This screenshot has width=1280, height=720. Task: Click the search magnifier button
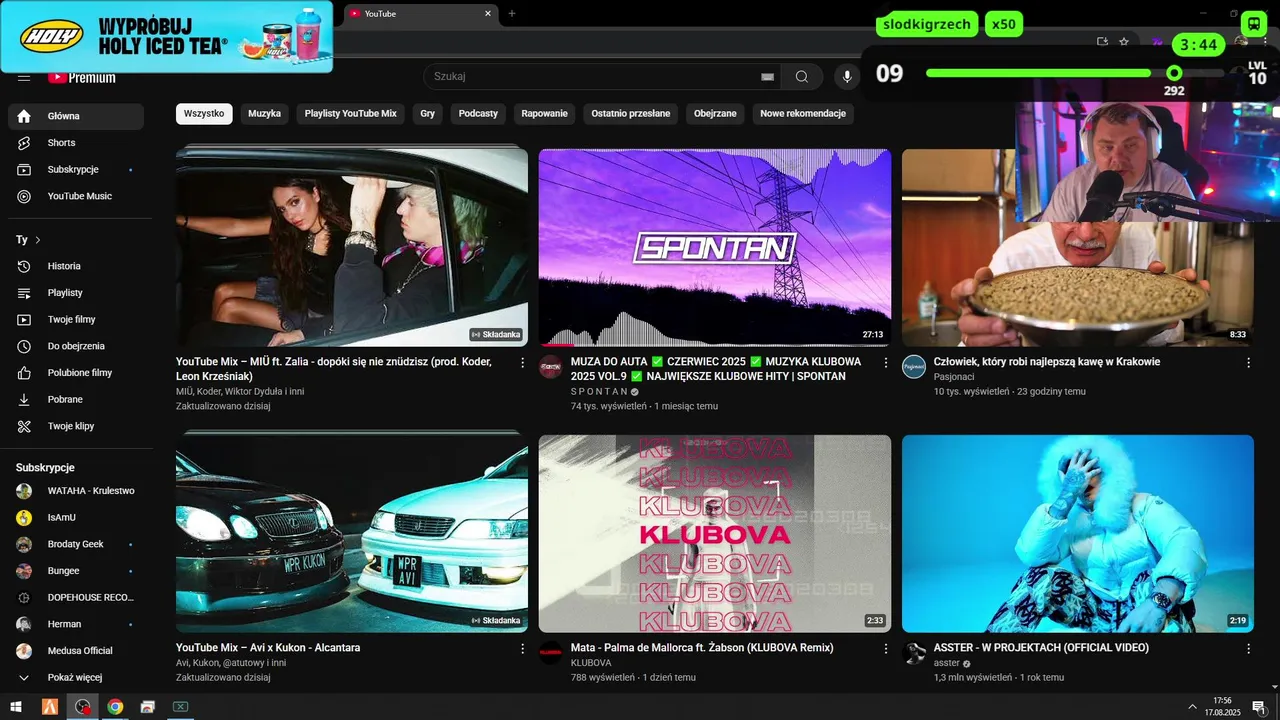pos(802,77)
